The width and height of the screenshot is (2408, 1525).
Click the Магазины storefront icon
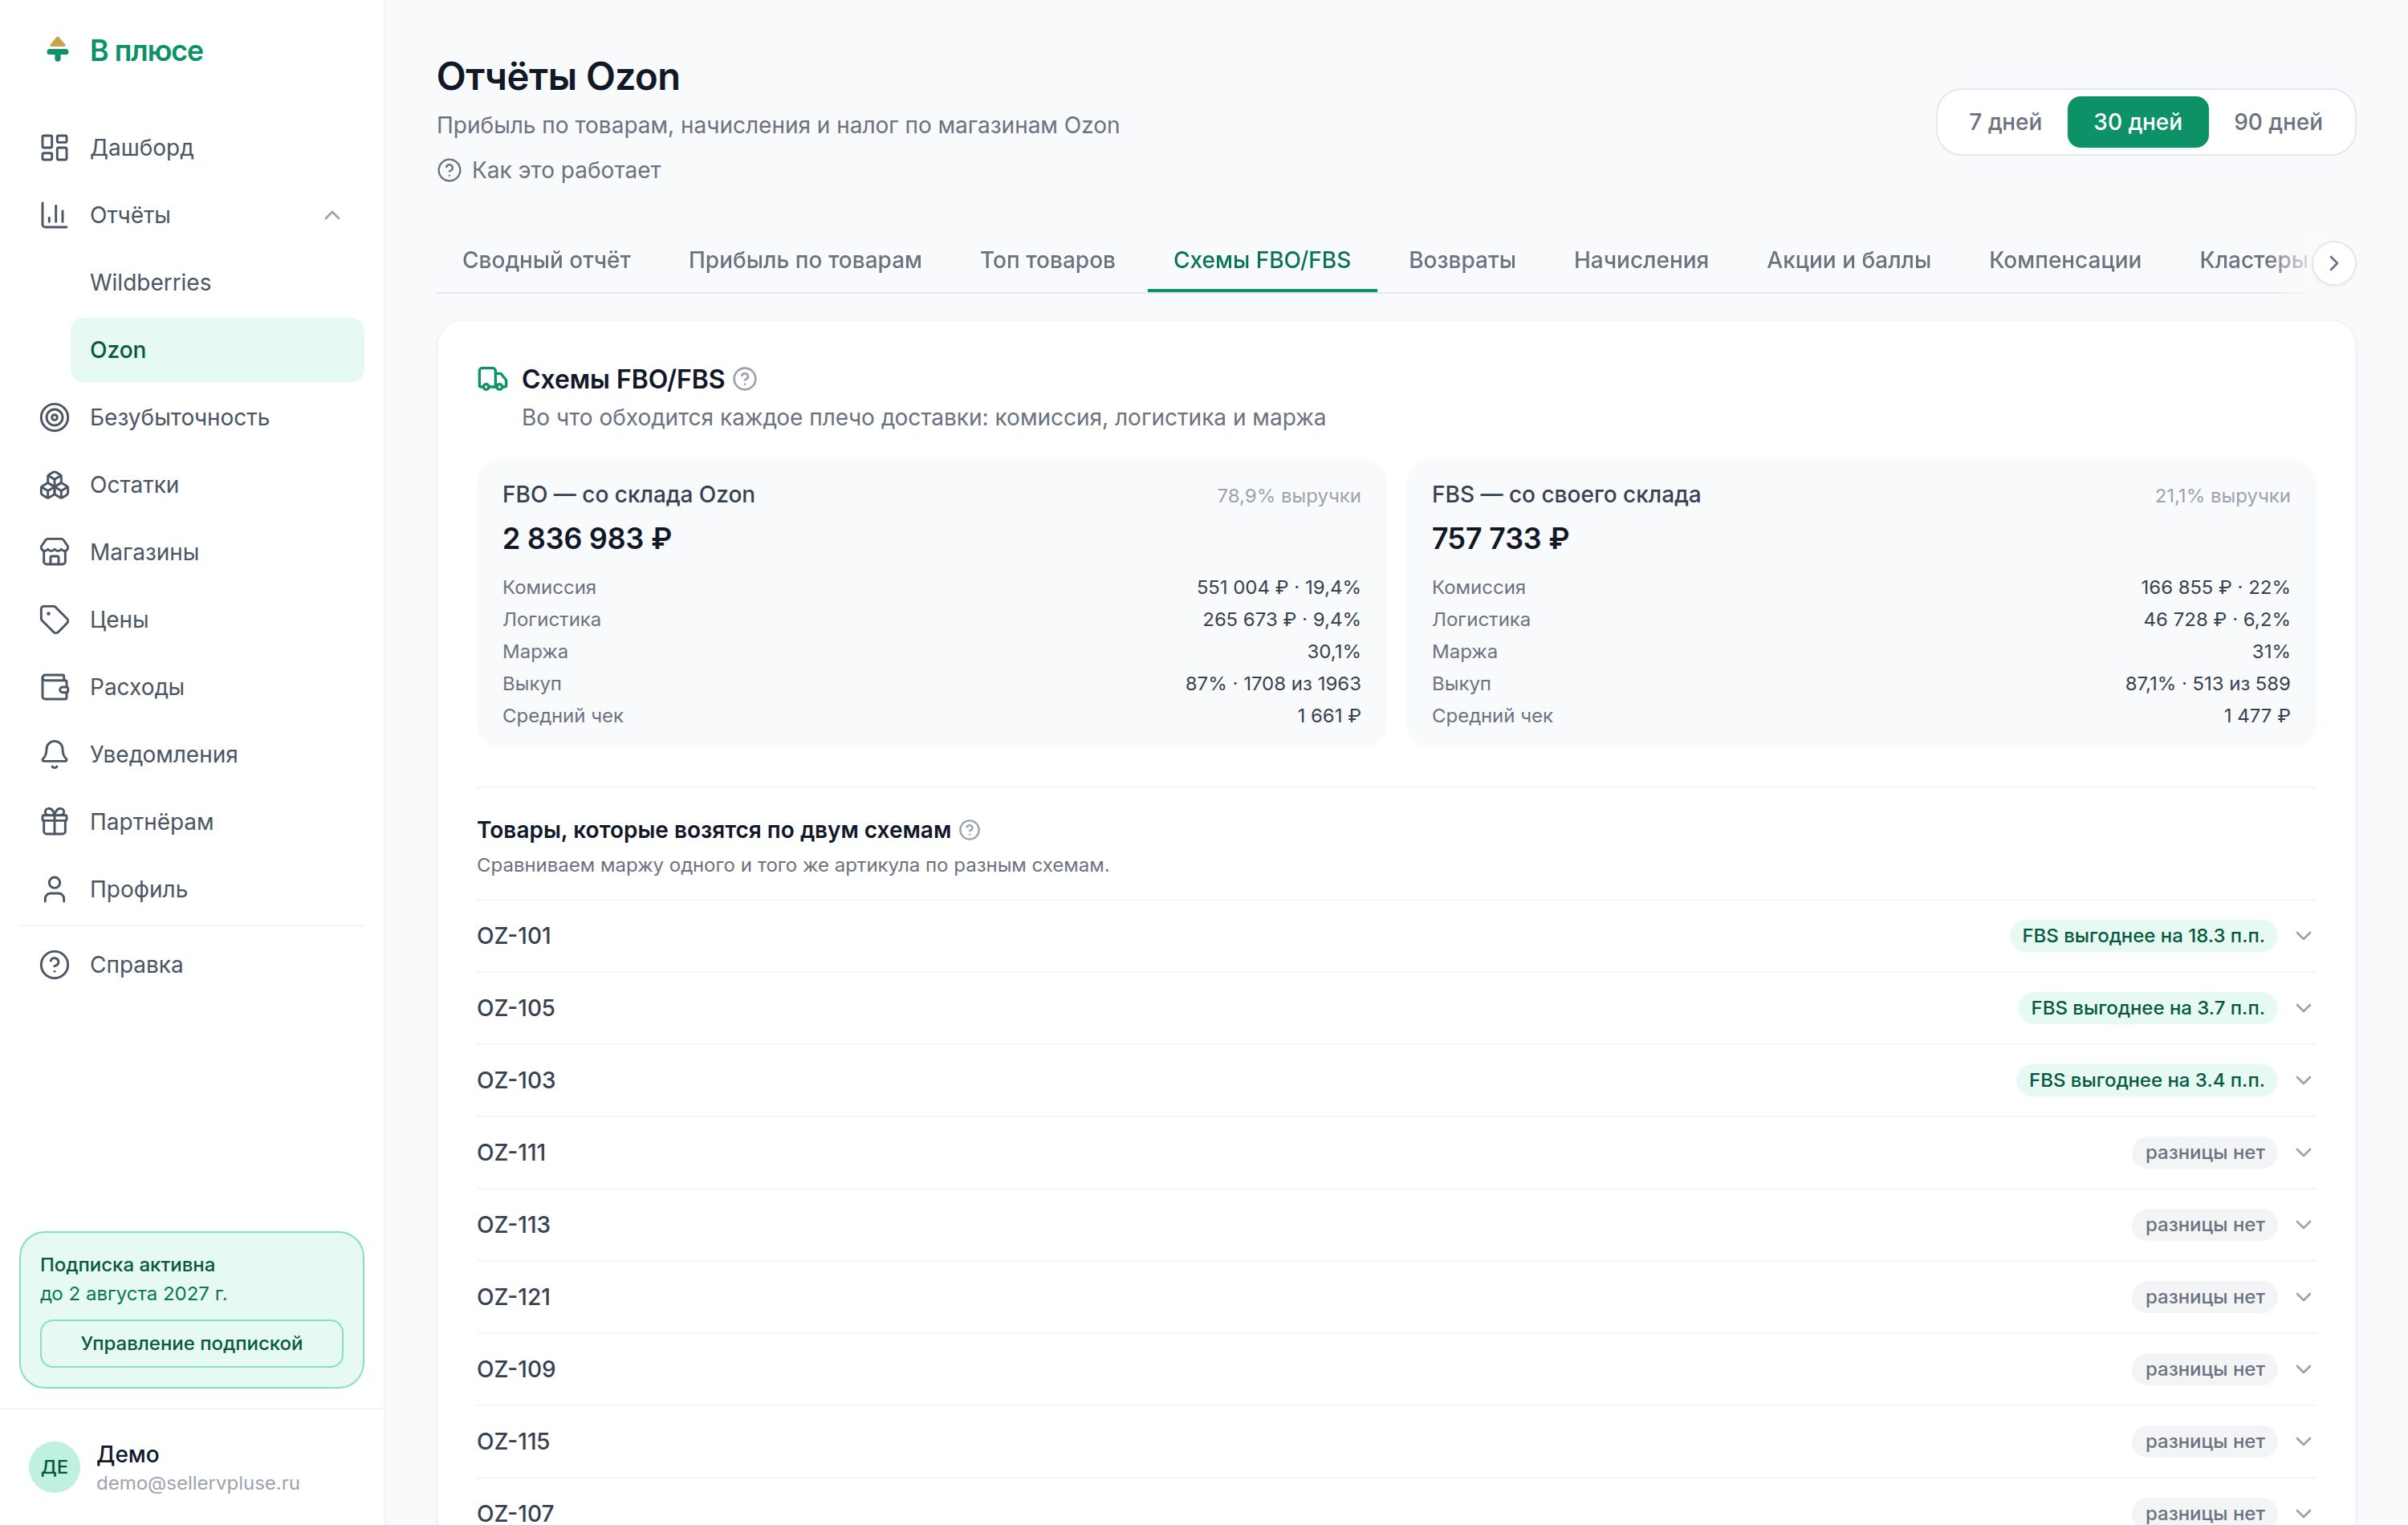coord(54,552)
